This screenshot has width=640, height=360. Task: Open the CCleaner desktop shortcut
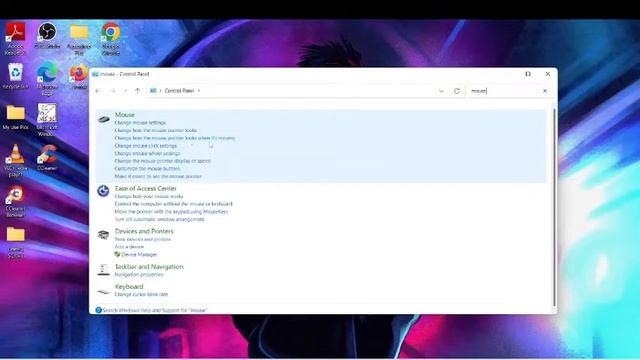click(47, 158)
